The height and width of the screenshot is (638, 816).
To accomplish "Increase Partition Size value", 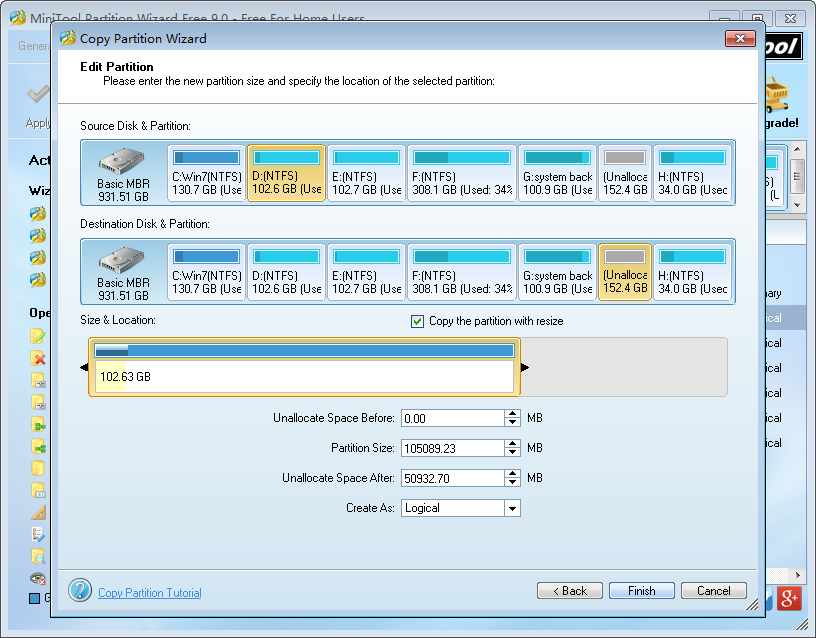I will coord(513,444).
